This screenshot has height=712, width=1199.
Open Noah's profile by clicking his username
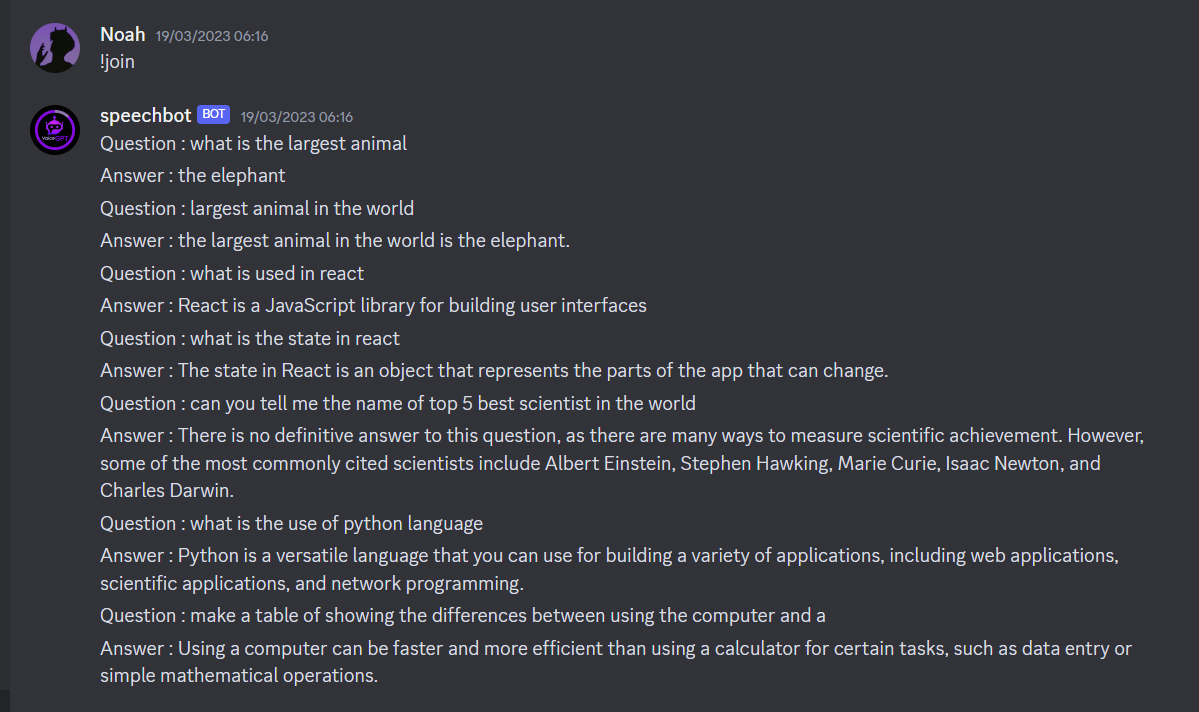(x=122, y=33)
